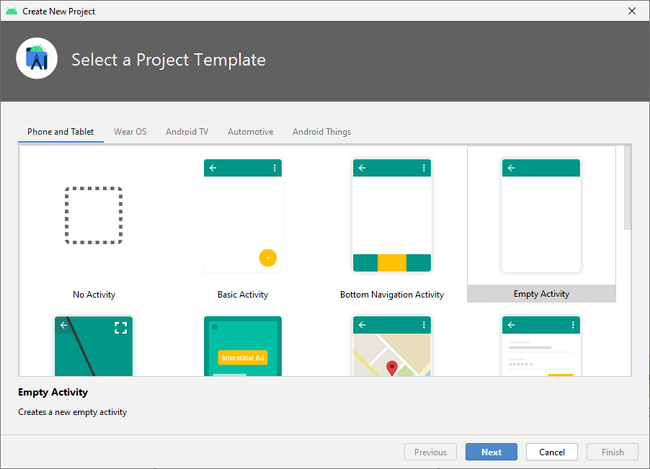Select the No Activity template thumbnail
Screen dimensions: 650x469
coord(94,217)
